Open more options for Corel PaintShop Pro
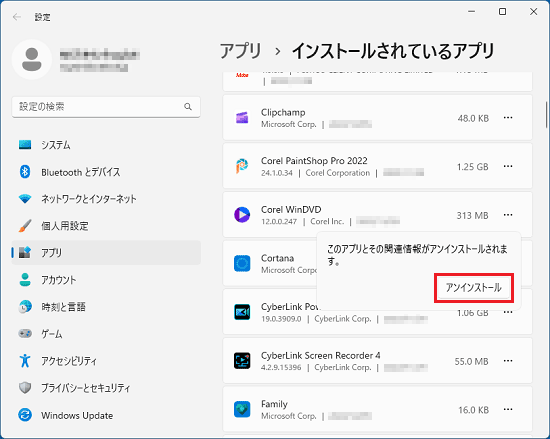Screen dimensions: 550x439 click(508, 166)
